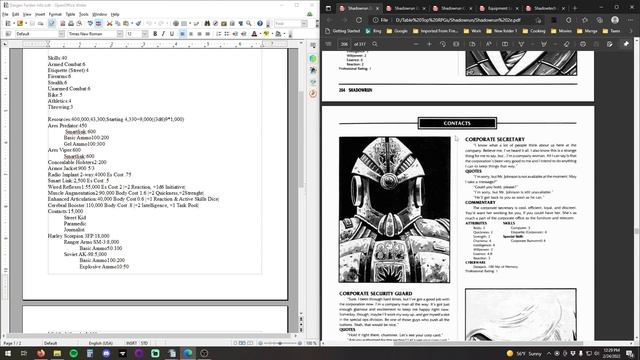Open the Edit menu in Writer
The image size is (640, 360).
click(x=15, y=14)
